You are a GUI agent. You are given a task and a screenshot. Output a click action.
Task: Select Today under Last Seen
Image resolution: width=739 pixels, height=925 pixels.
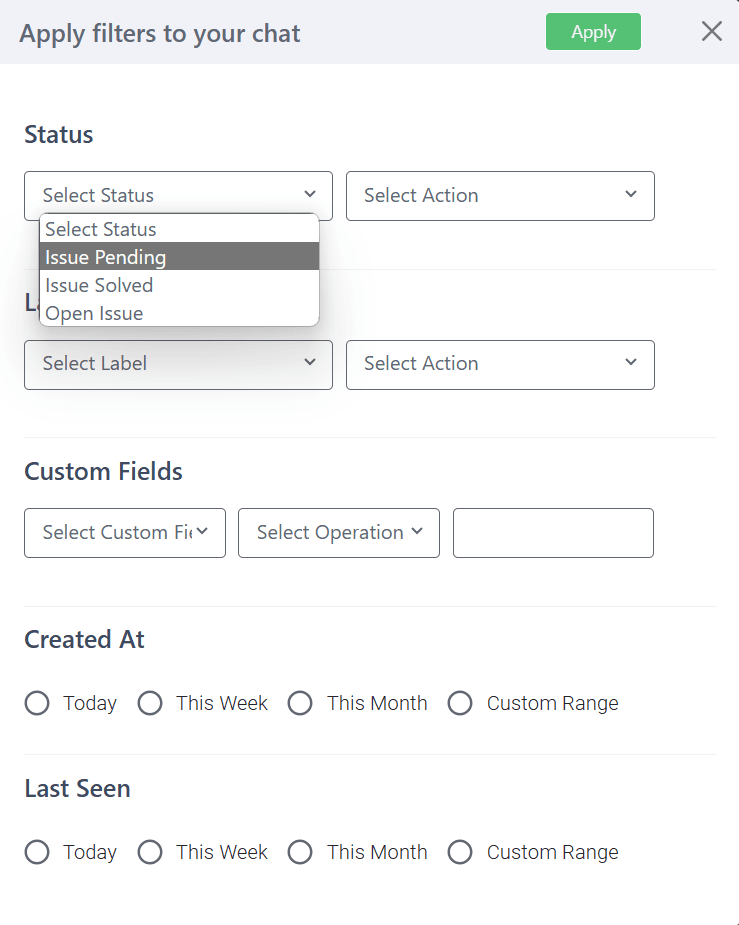(37, 852)
